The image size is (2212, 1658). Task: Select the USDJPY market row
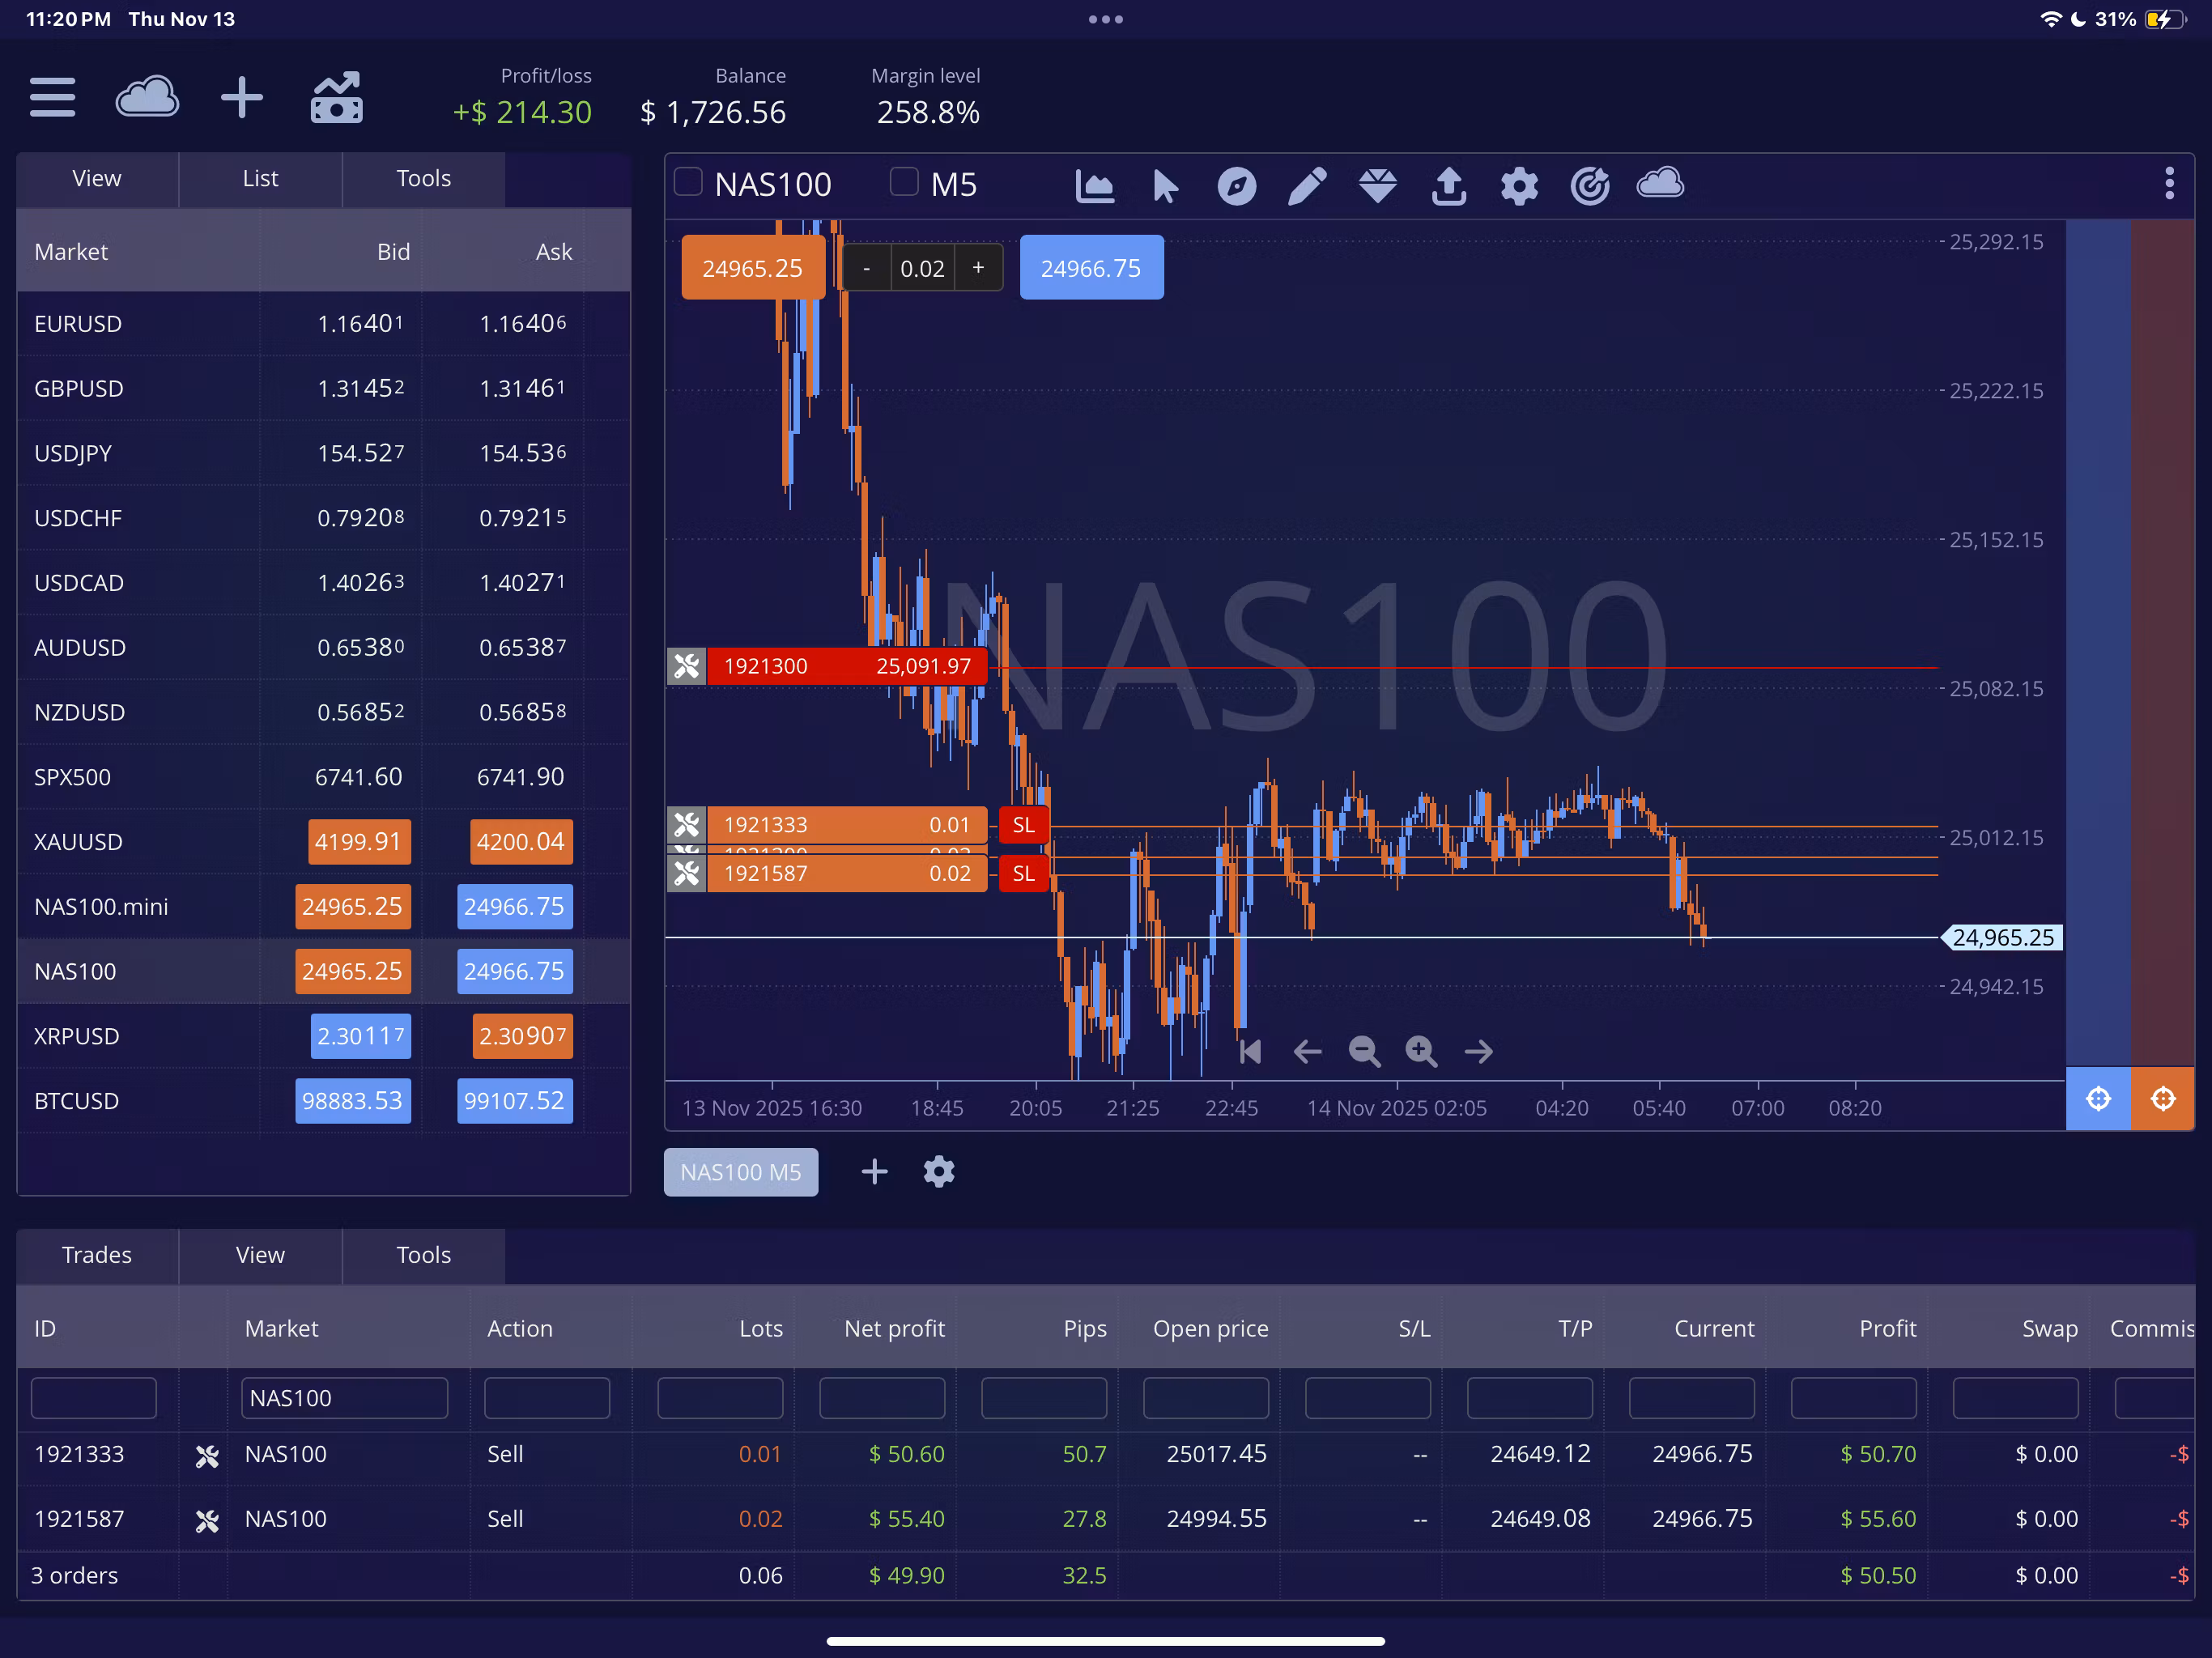coord(323,453)
